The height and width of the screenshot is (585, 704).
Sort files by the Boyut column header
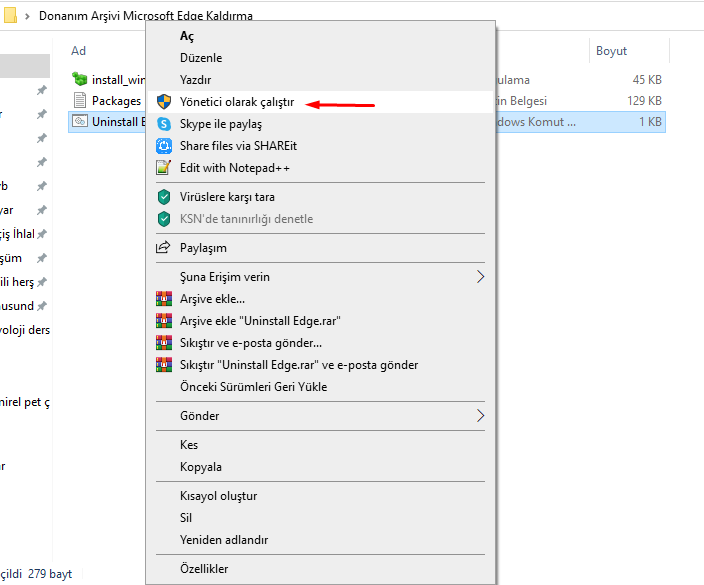(x=611, y=51)
